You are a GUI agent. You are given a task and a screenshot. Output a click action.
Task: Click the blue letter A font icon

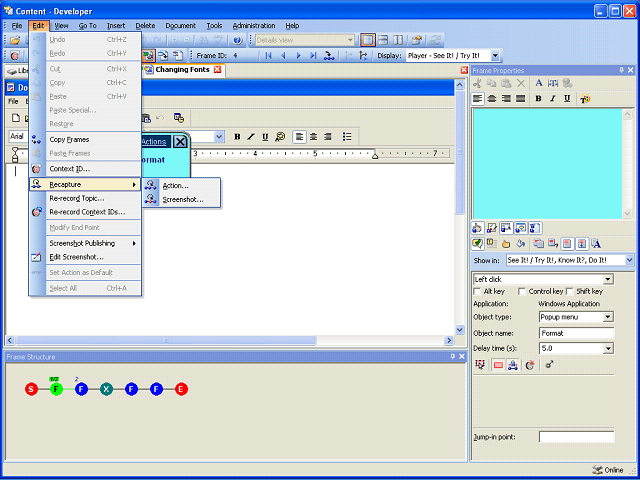[x=539, y=83]
